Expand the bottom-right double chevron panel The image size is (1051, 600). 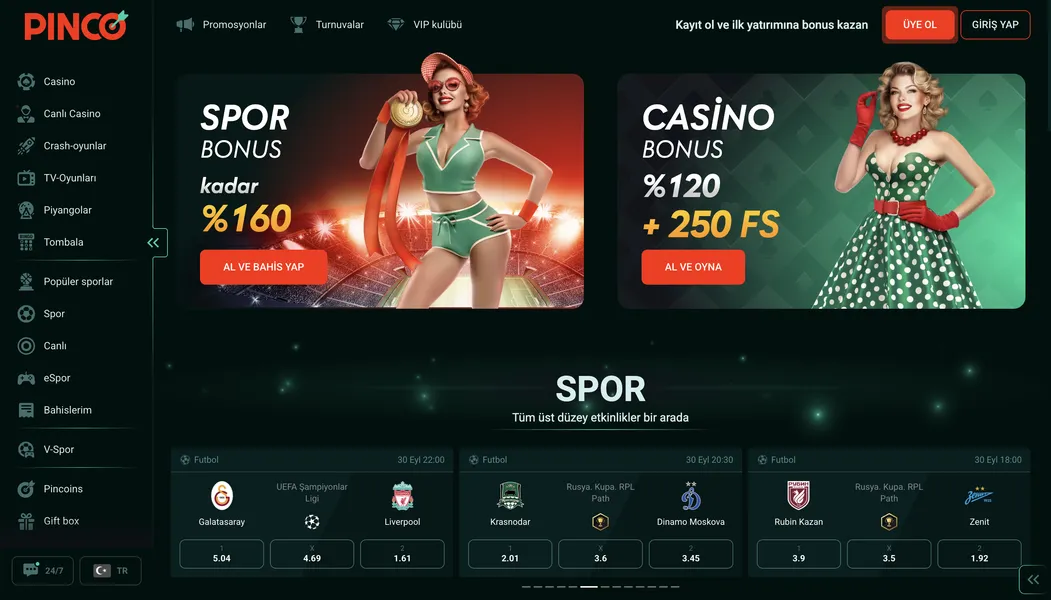1033,580
